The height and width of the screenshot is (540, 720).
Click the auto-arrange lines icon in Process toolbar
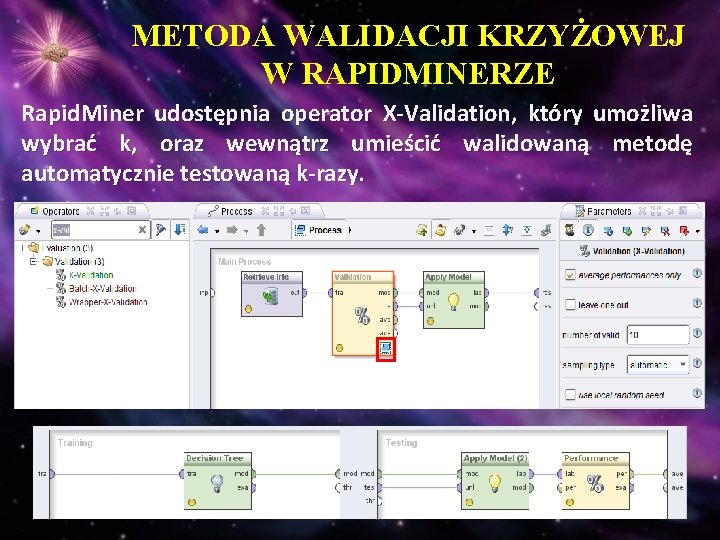pos(489,230)
